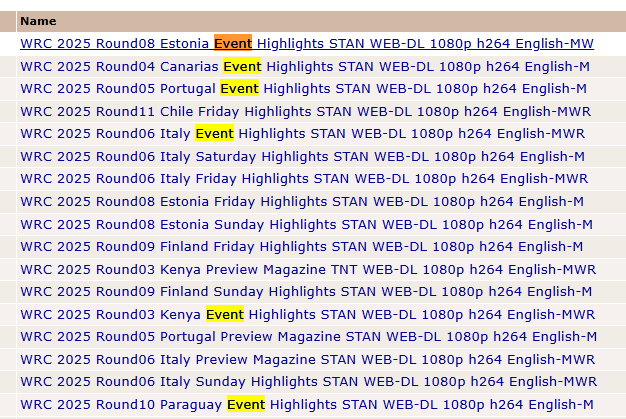The image size is (626, 419).
Task: Sort by the Name column header
Action: pyautogui.click(x=38, y=21)
